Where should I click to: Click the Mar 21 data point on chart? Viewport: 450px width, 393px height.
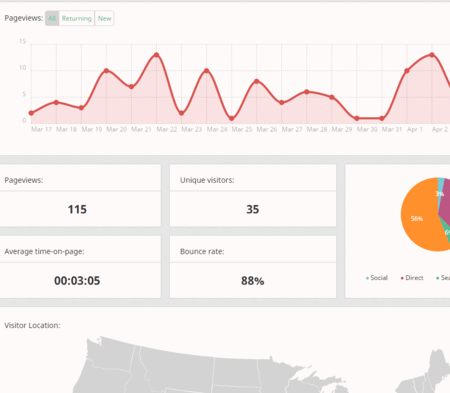click(131, 87)
